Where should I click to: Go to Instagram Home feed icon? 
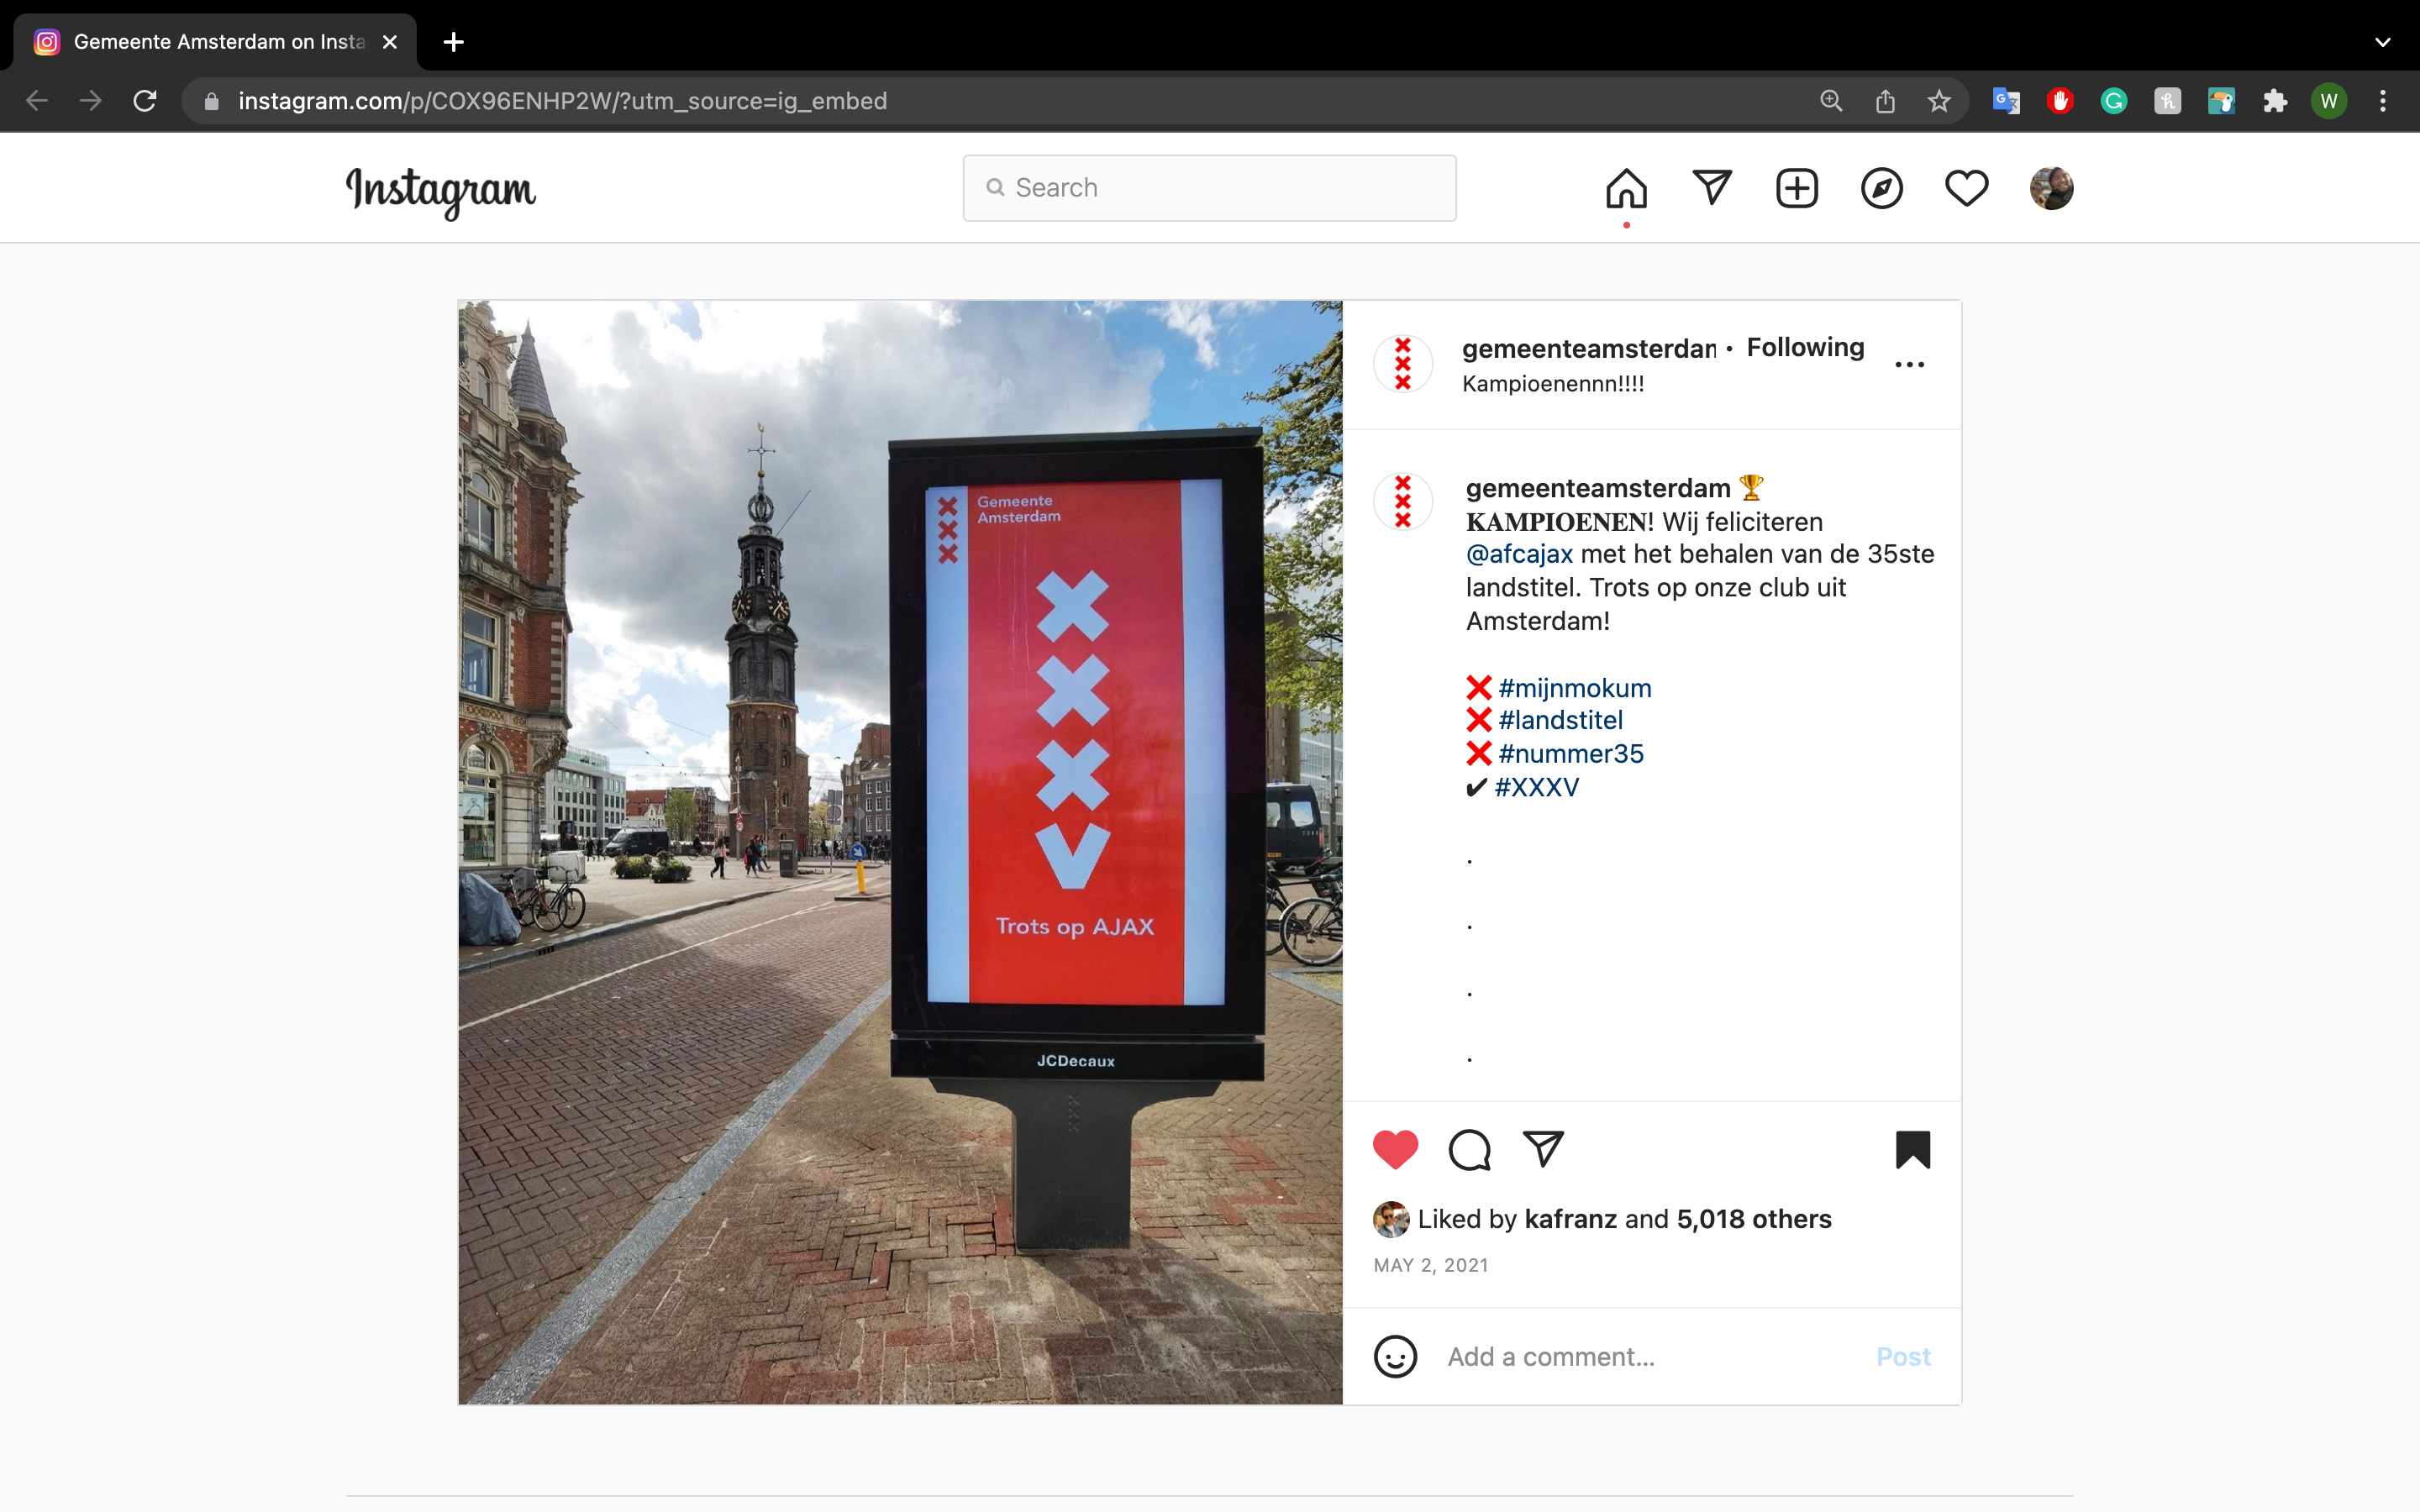coord(1626,188)
